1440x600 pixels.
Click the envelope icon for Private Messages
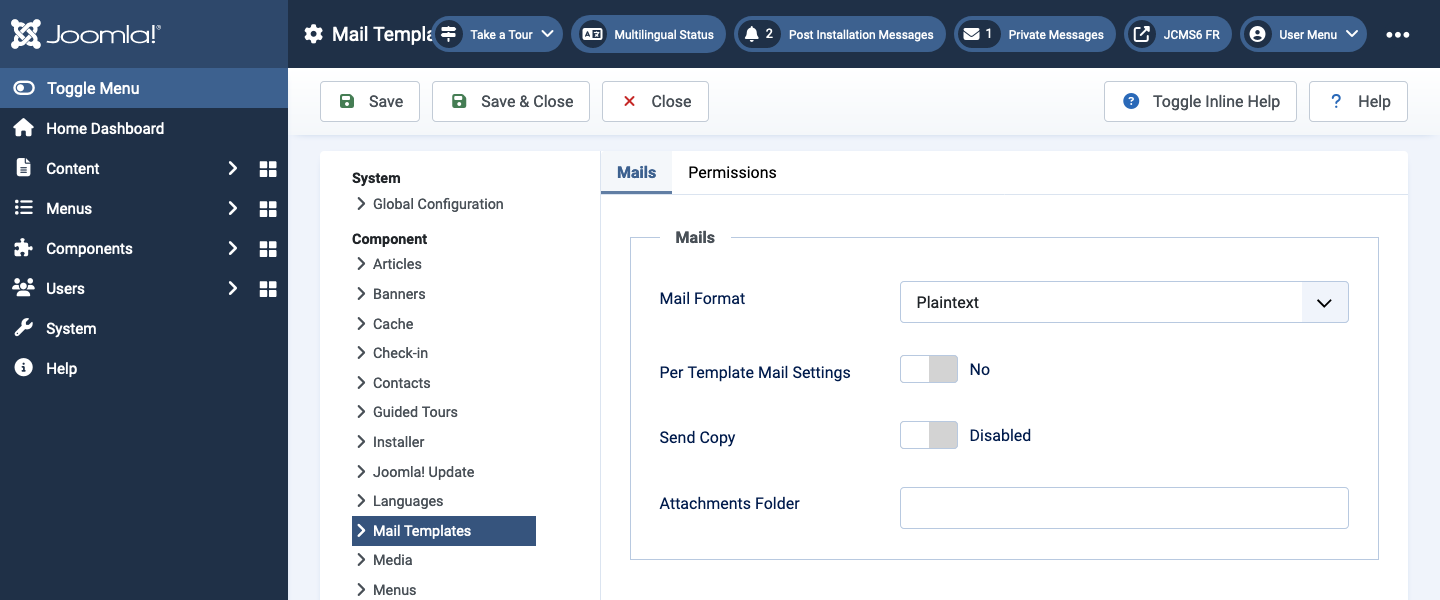click(x=972, y=34)
